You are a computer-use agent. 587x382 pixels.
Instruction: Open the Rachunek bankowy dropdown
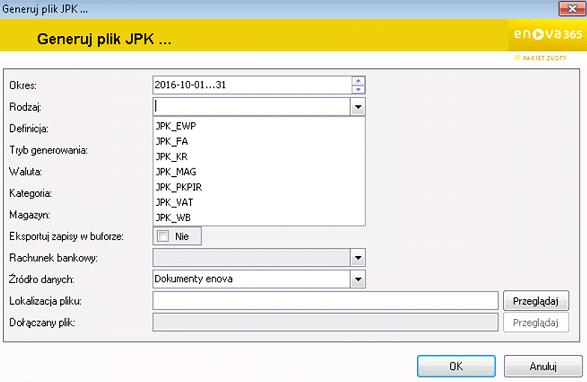coord(358,258)
